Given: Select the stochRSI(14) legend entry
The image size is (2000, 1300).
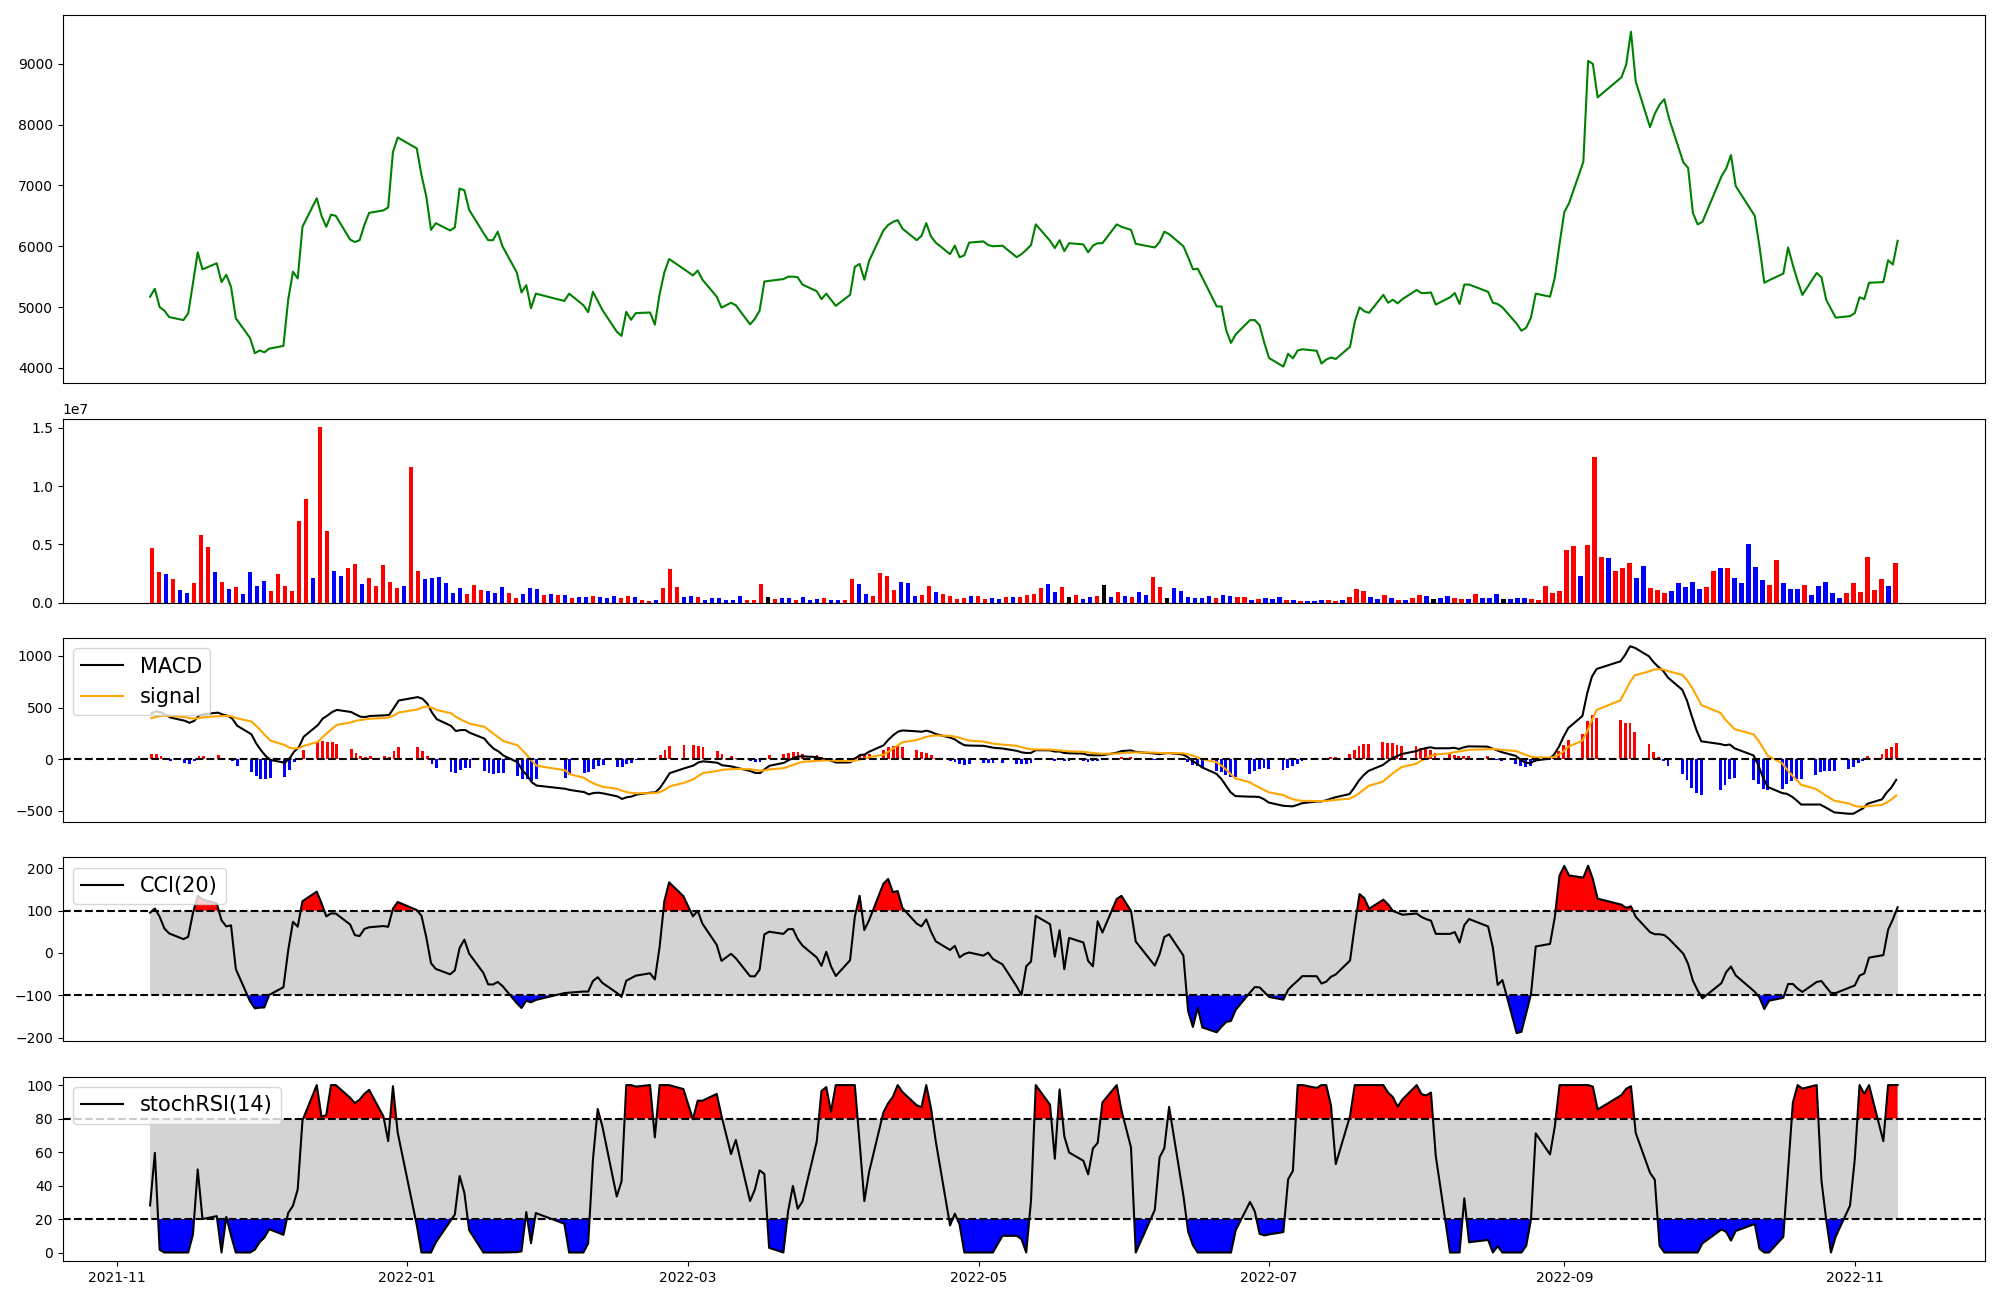Looking at the screenshot, I should click(205, 1104).
